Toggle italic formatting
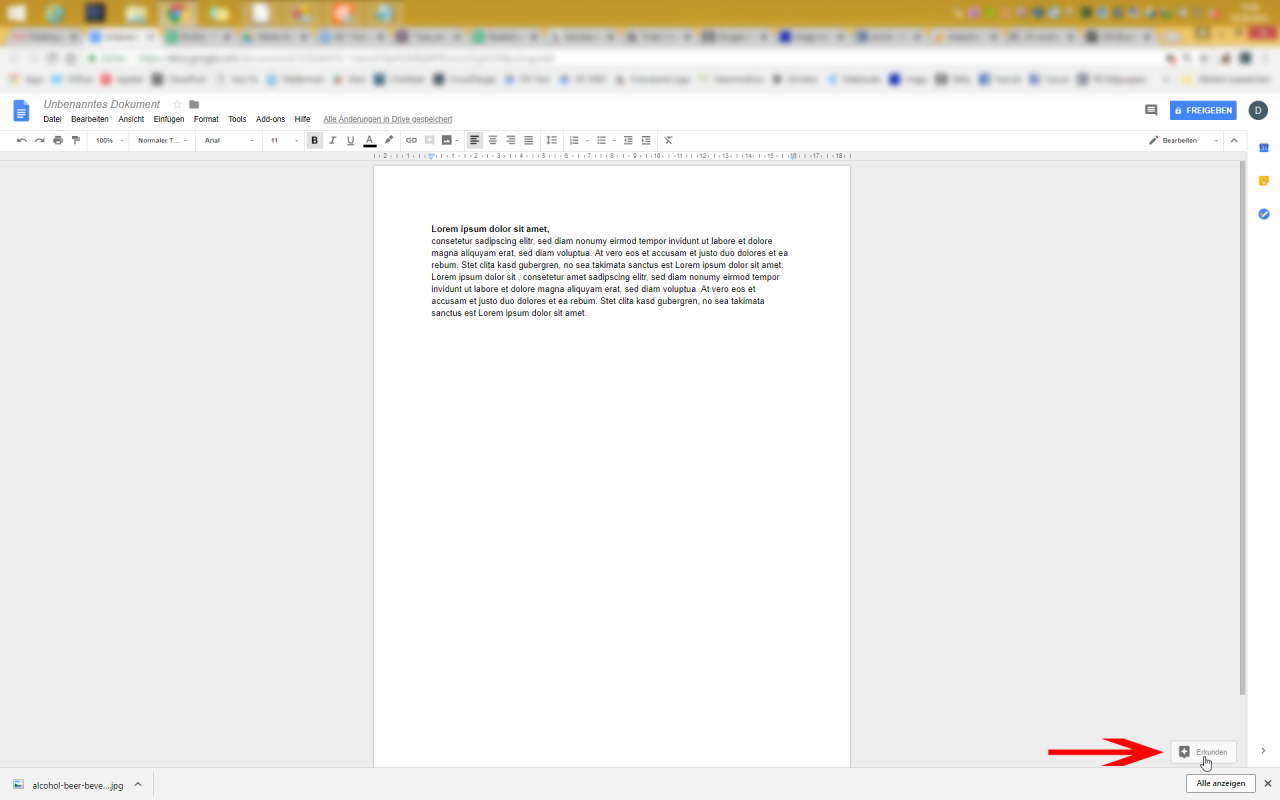The image size is (1280, 800). pyautogui.click(x=333, y=140)
